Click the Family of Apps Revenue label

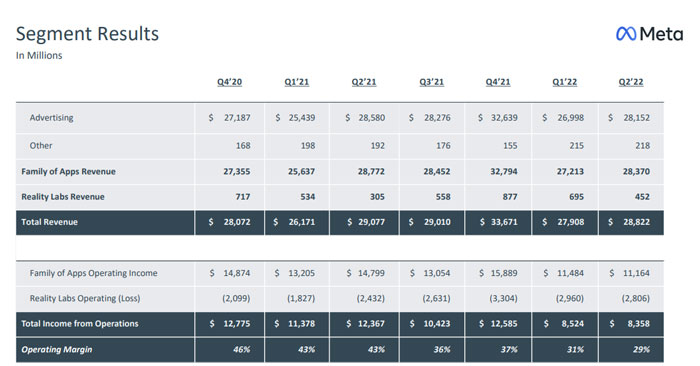tap(68, 171)
